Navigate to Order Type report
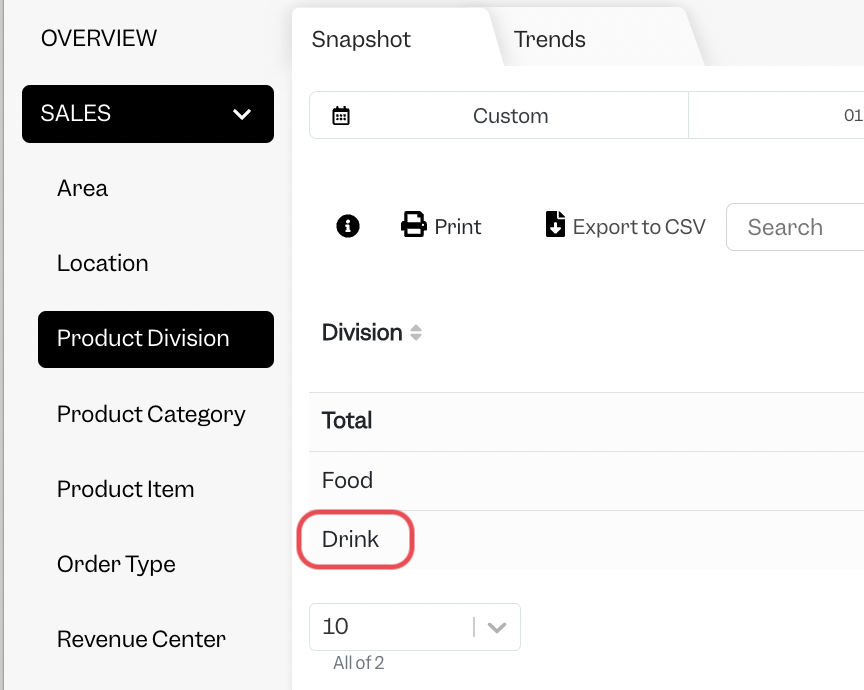This screenshot has height=690, width=864. (x=116, y=564)
